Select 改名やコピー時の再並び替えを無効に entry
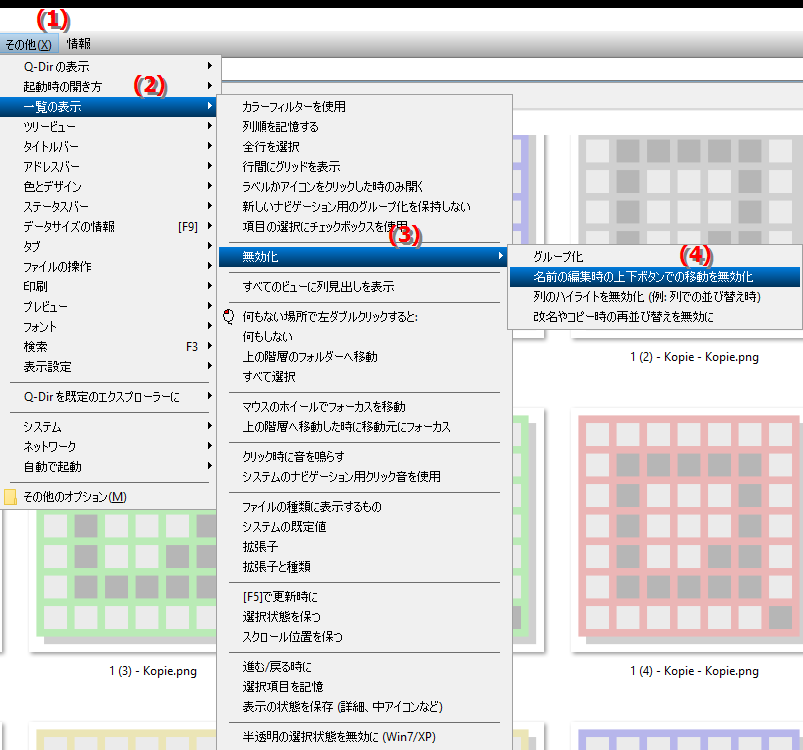This screenshot has width=803, height=750. [x=623, y=317]
